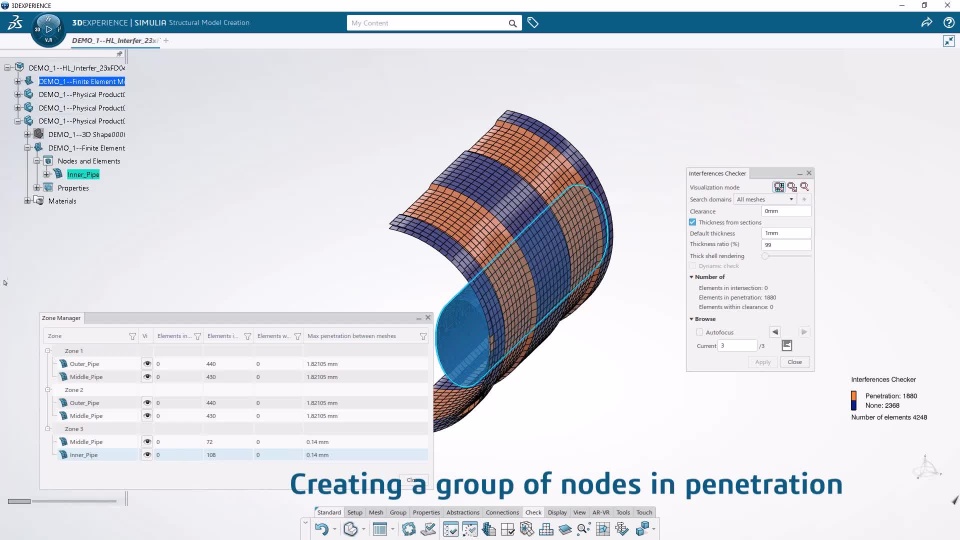Image resolution: width=960 pixels, height=540 pixels.
Task: Click the Interferences Checker toolbar icon
Action: click(x=527, y=529)
